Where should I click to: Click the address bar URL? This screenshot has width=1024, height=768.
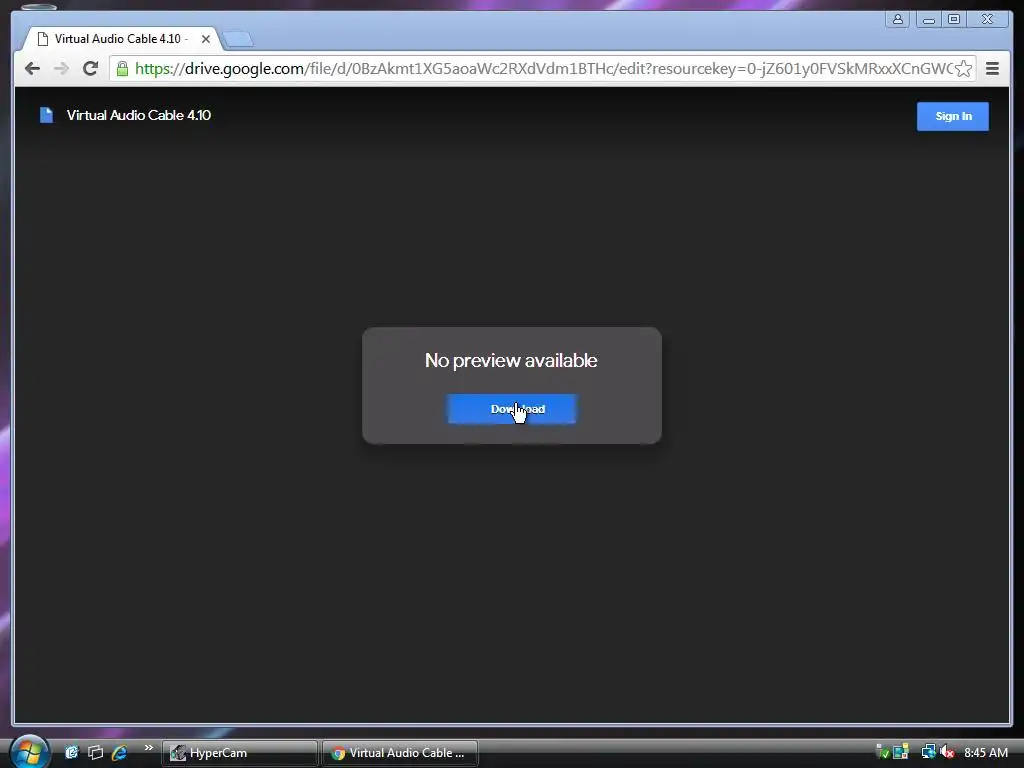click(543, 69)
